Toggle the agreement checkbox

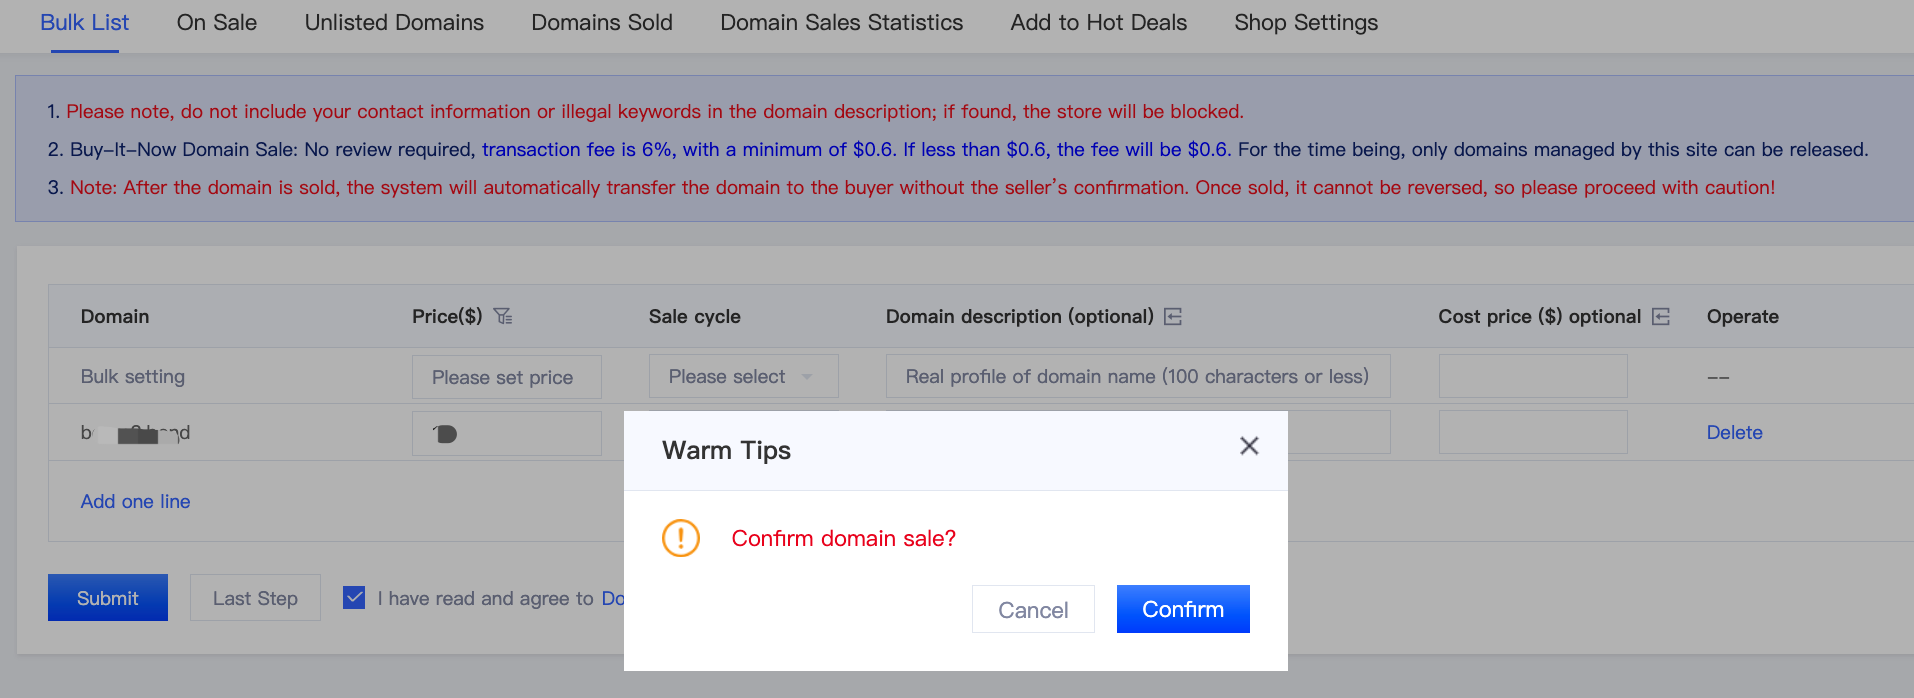pos(354,598)
